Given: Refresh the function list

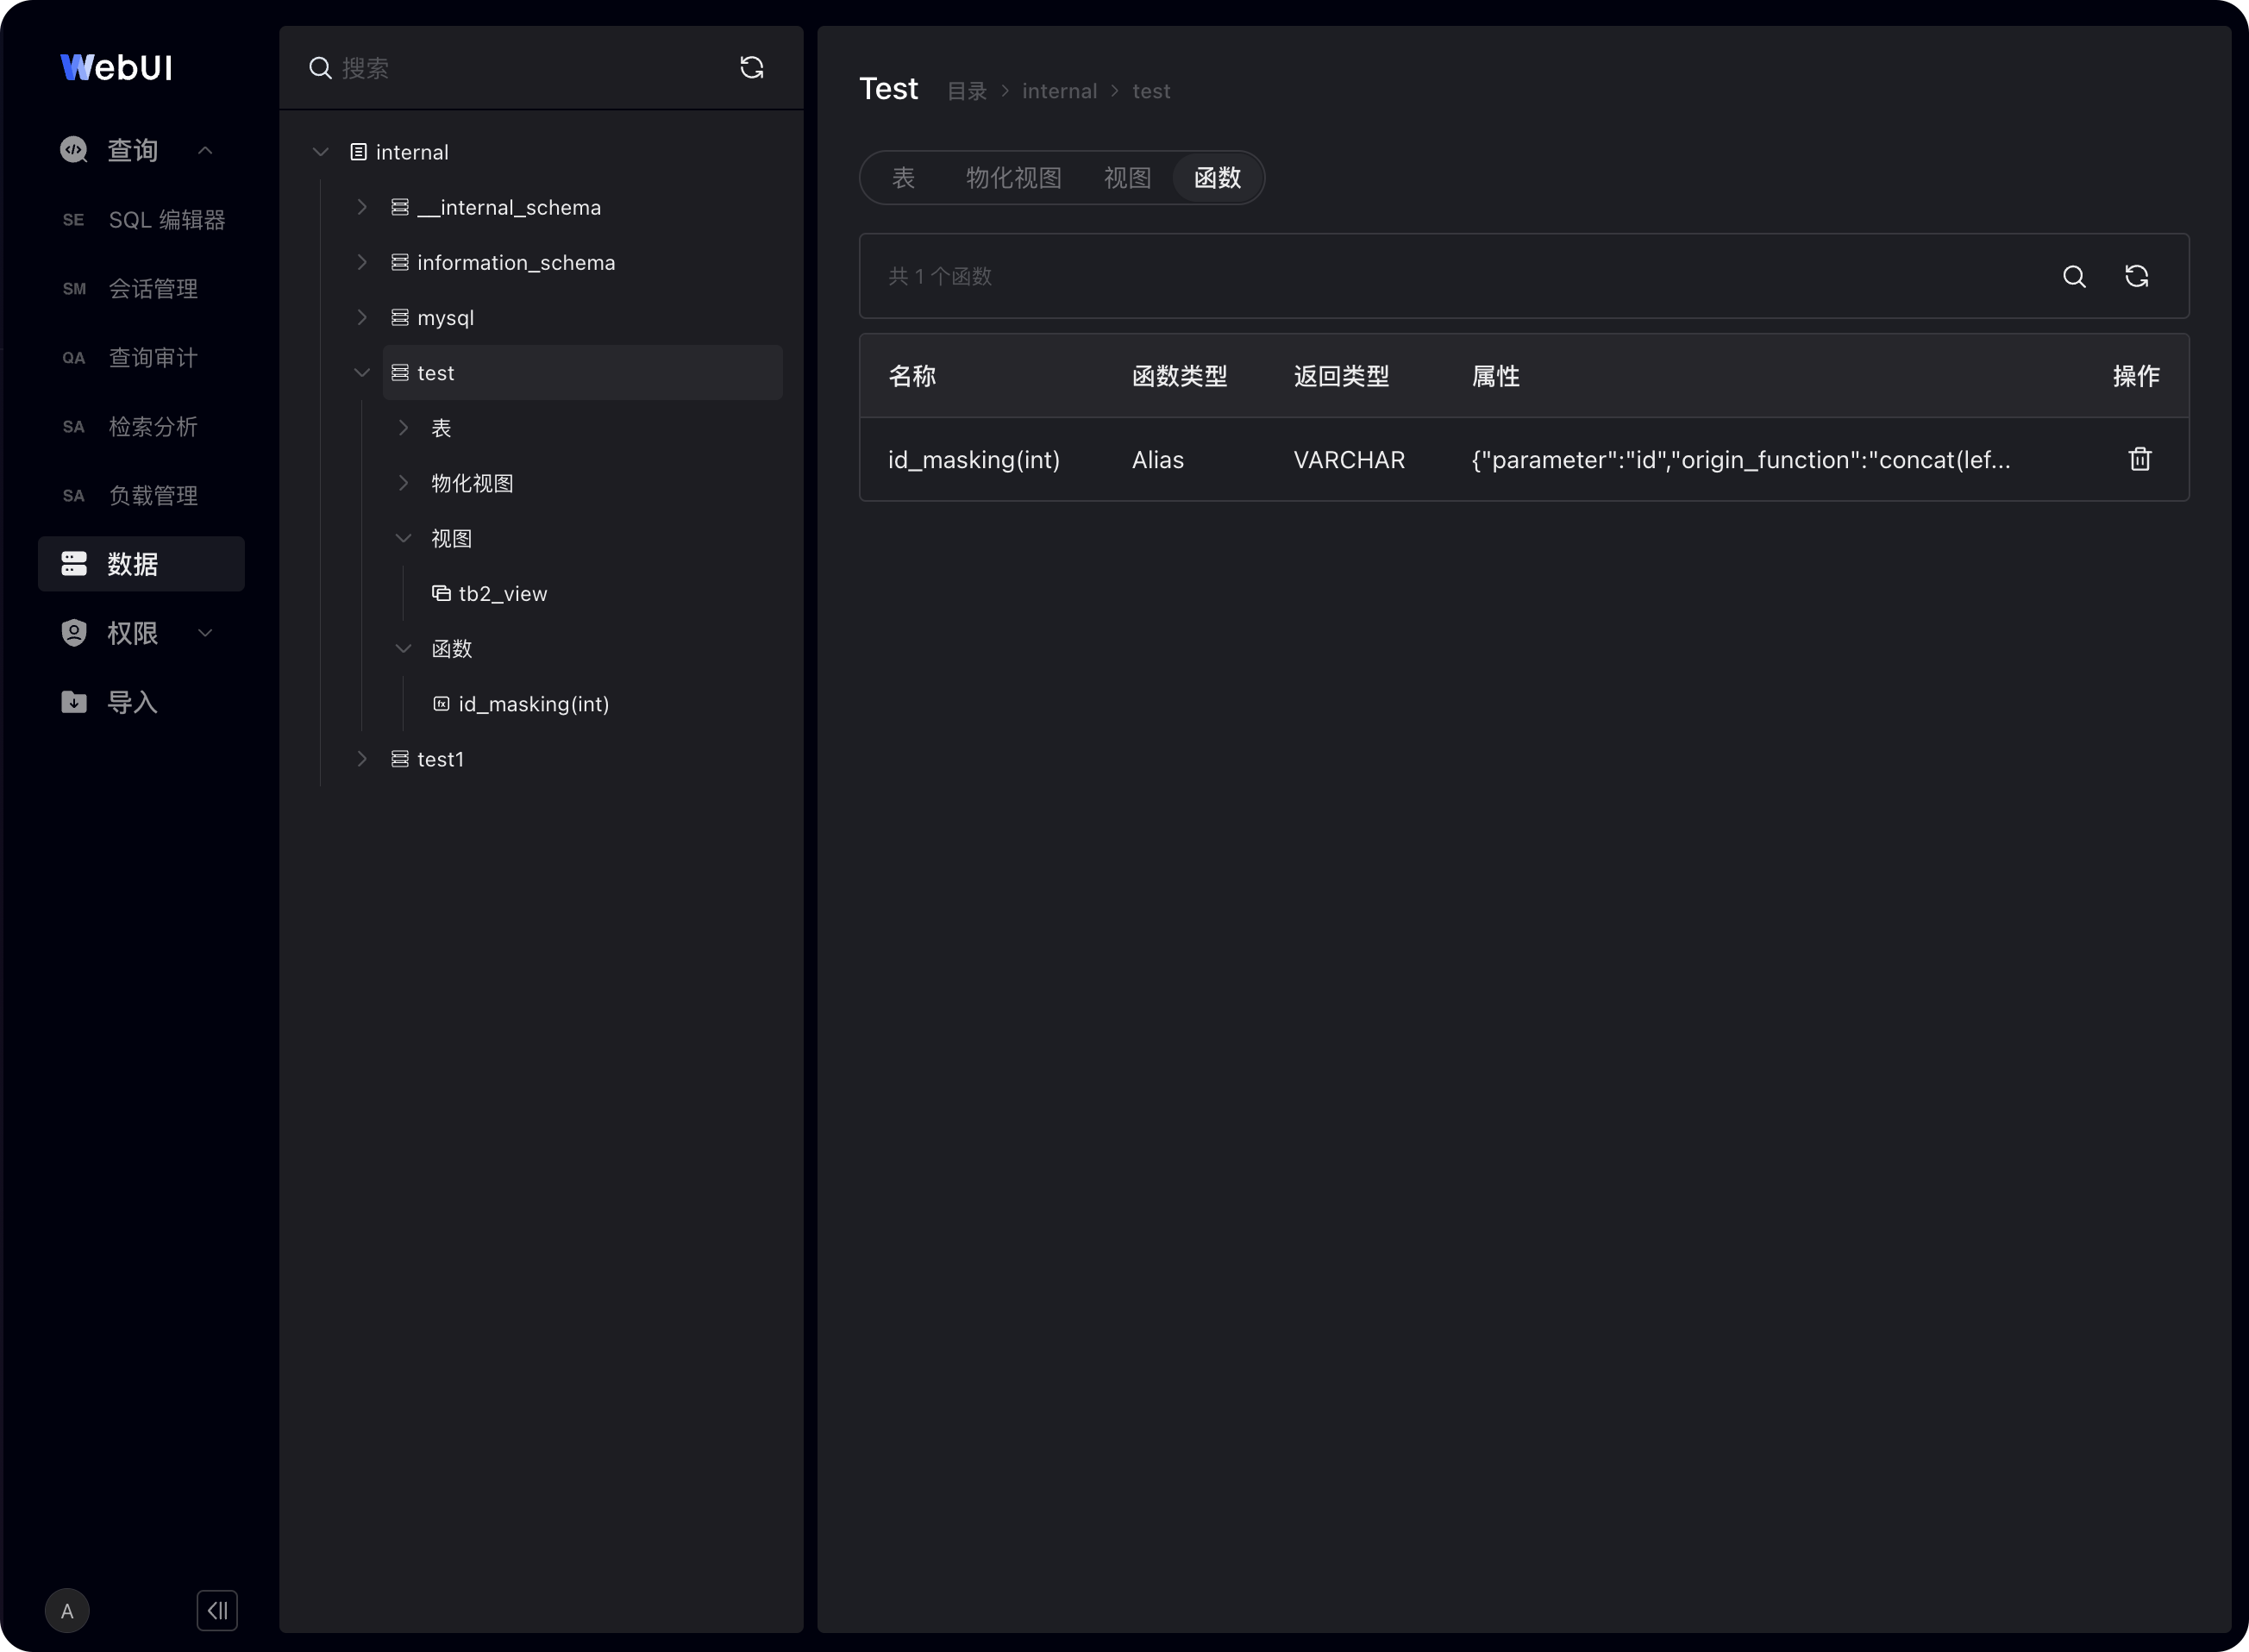Looking at the screenshot, I should tap(2136, 276).
